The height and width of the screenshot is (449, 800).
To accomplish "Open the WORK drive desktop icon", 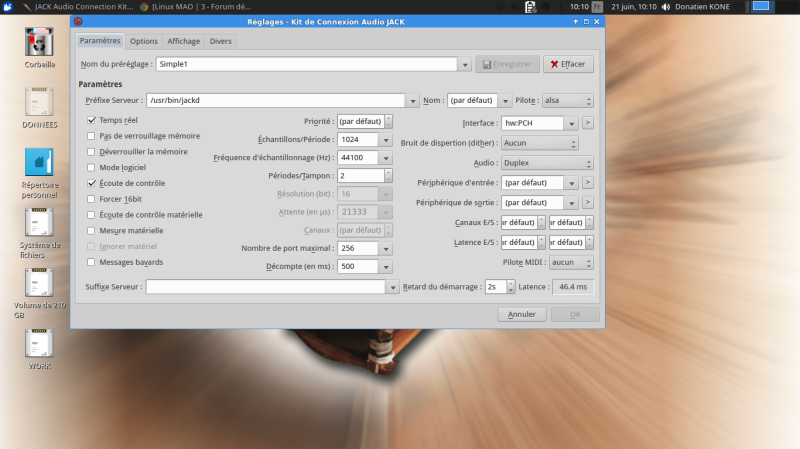I will tap(39, 343).
